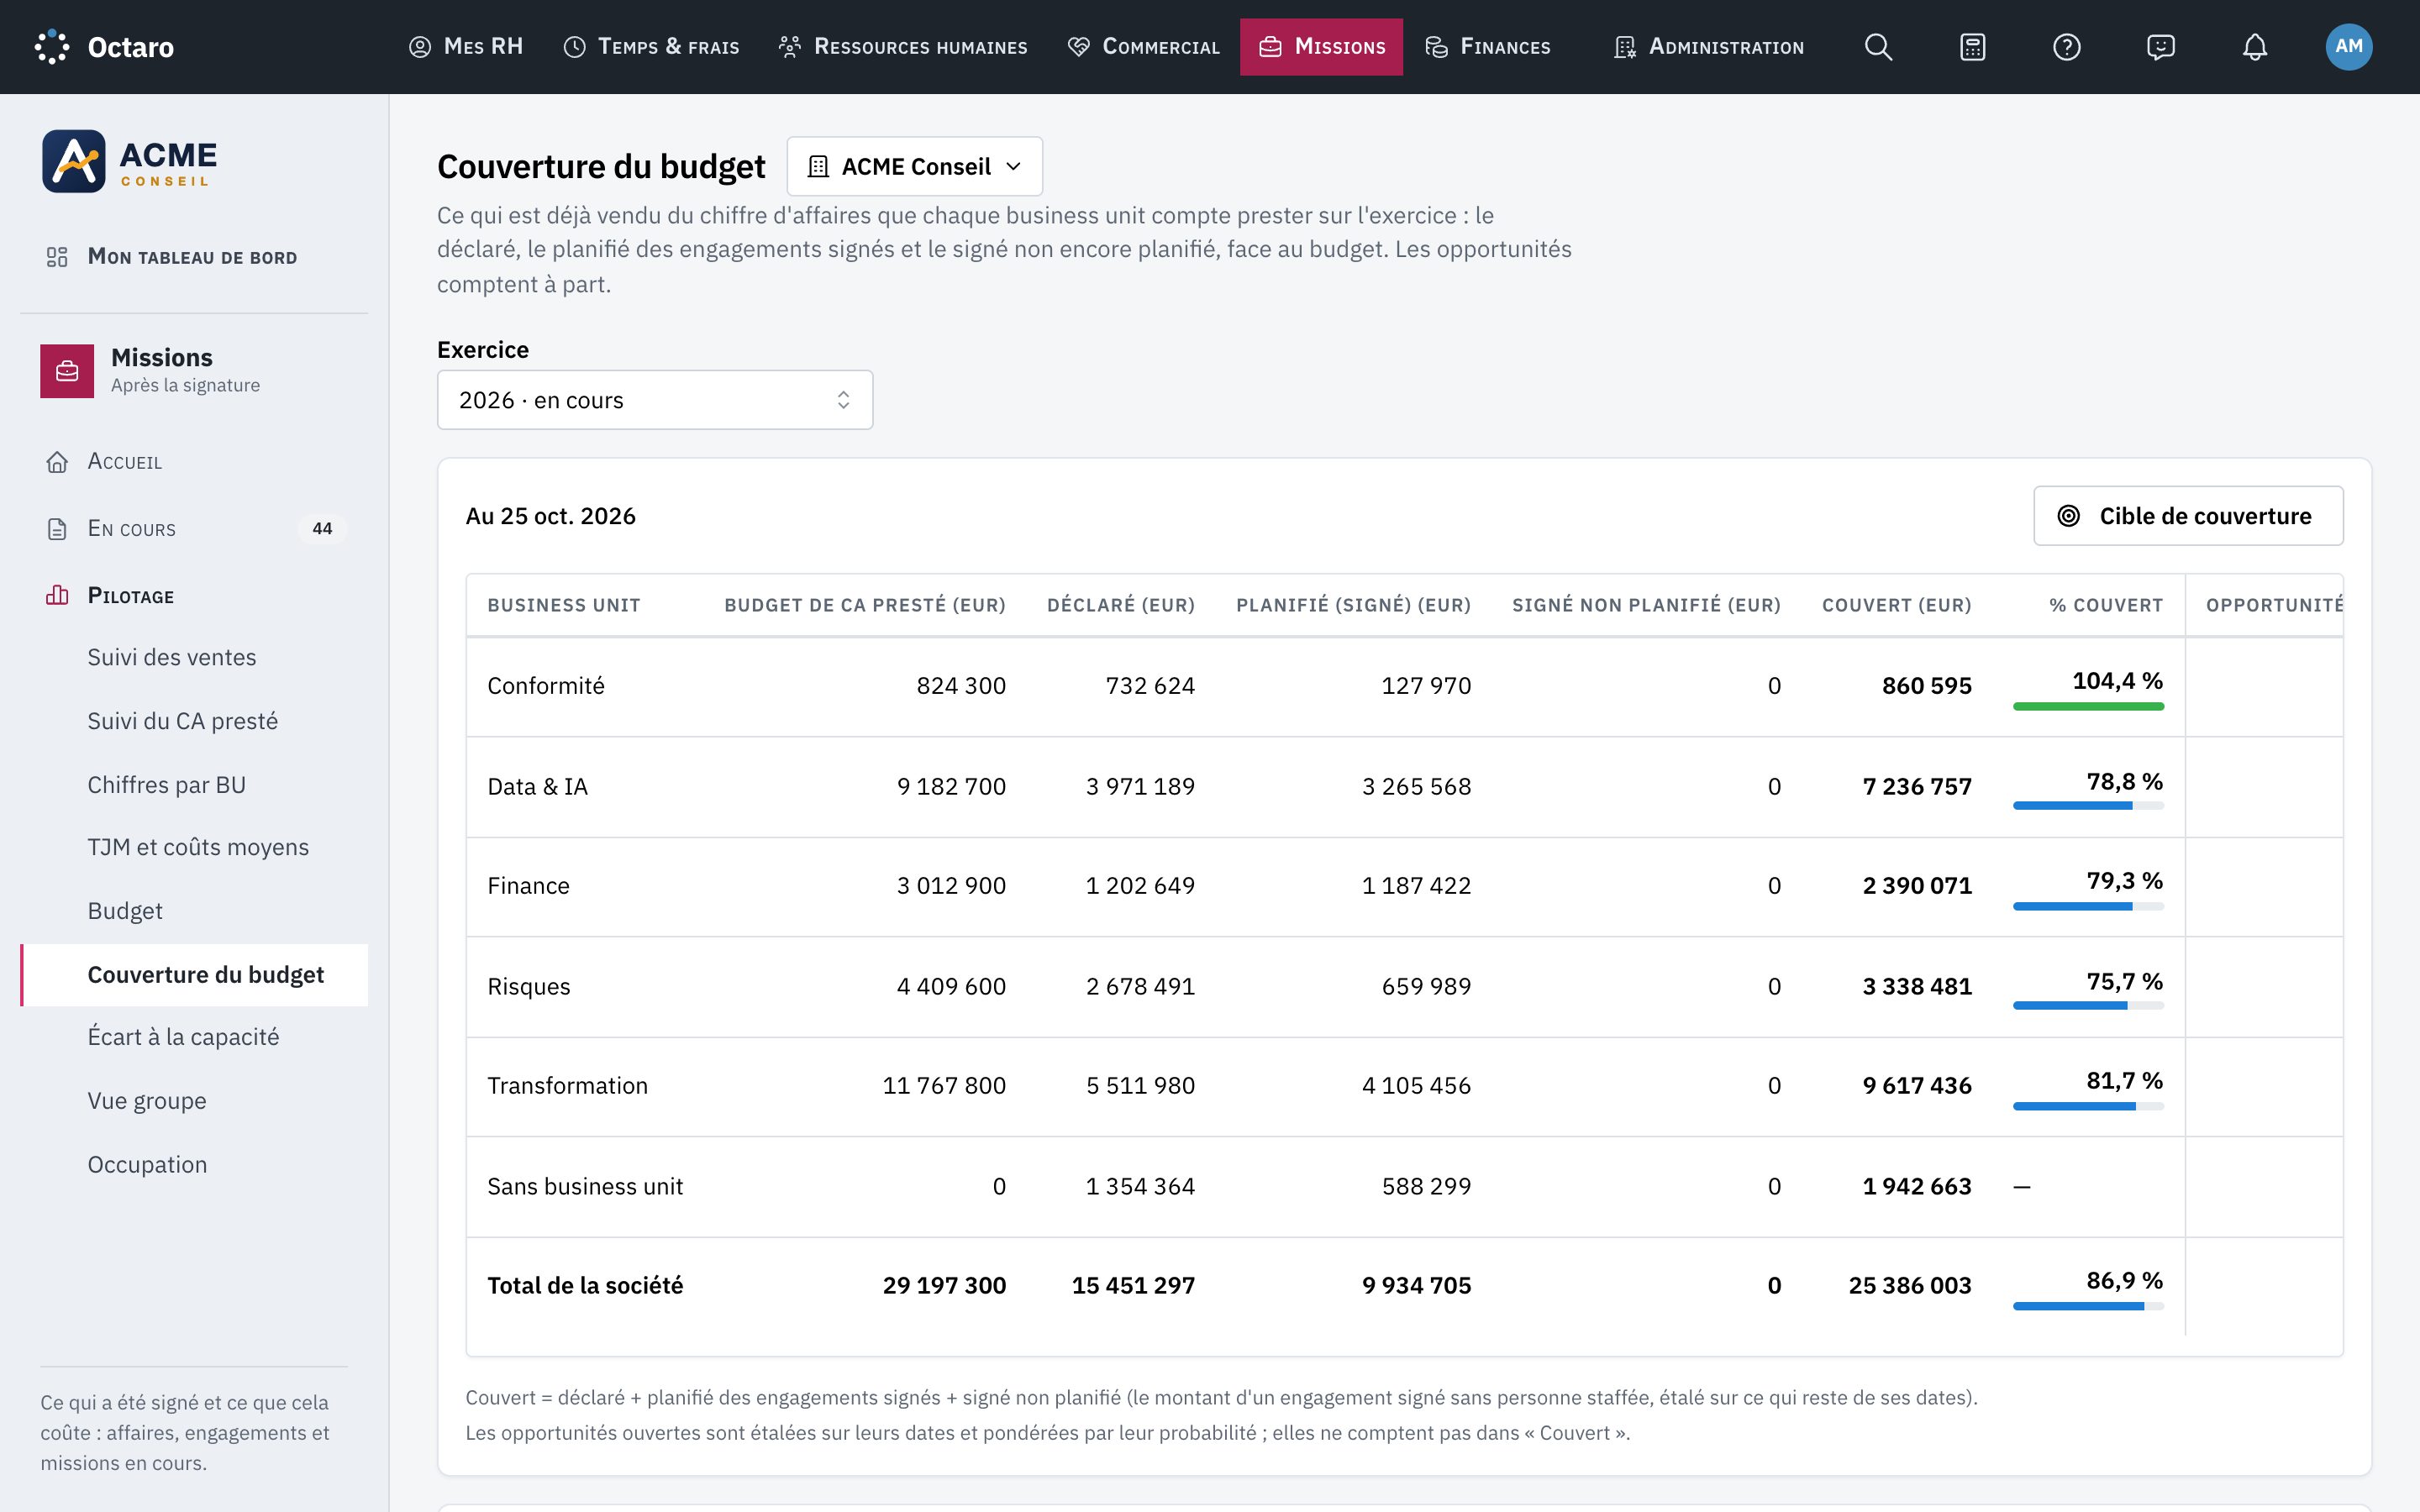Open En cours missions list
This screenshot has width=2420, height=1512.
pyautogui.click(x=194, y=528)
